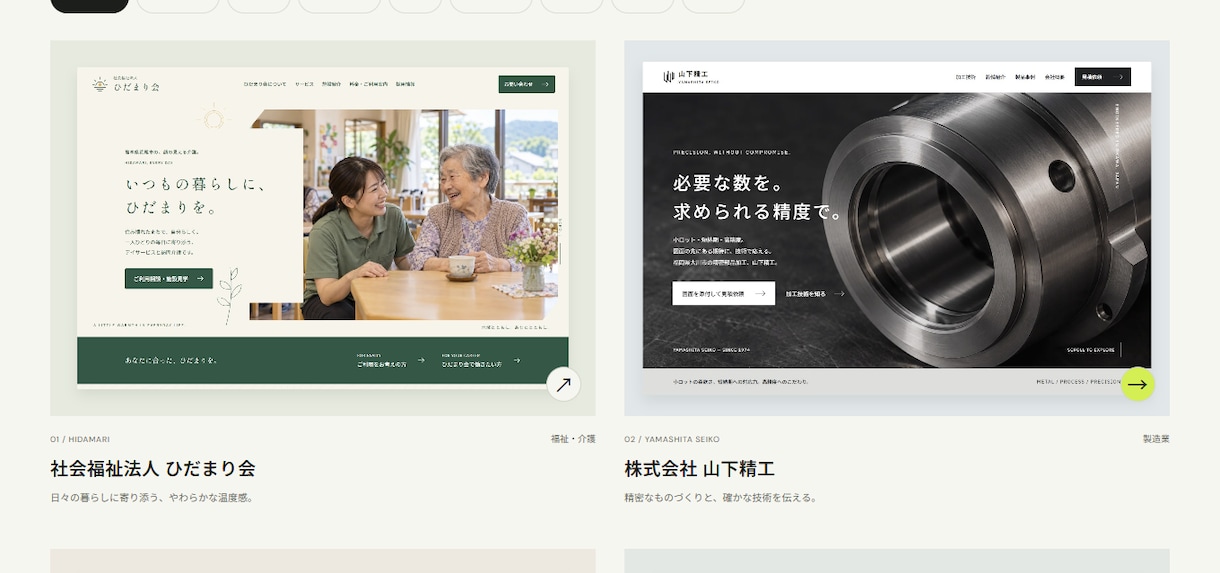Open the ひだまり会 website preview thumbnail
This screenshot has width=1220, height=573.
click(x=323, y=228)
